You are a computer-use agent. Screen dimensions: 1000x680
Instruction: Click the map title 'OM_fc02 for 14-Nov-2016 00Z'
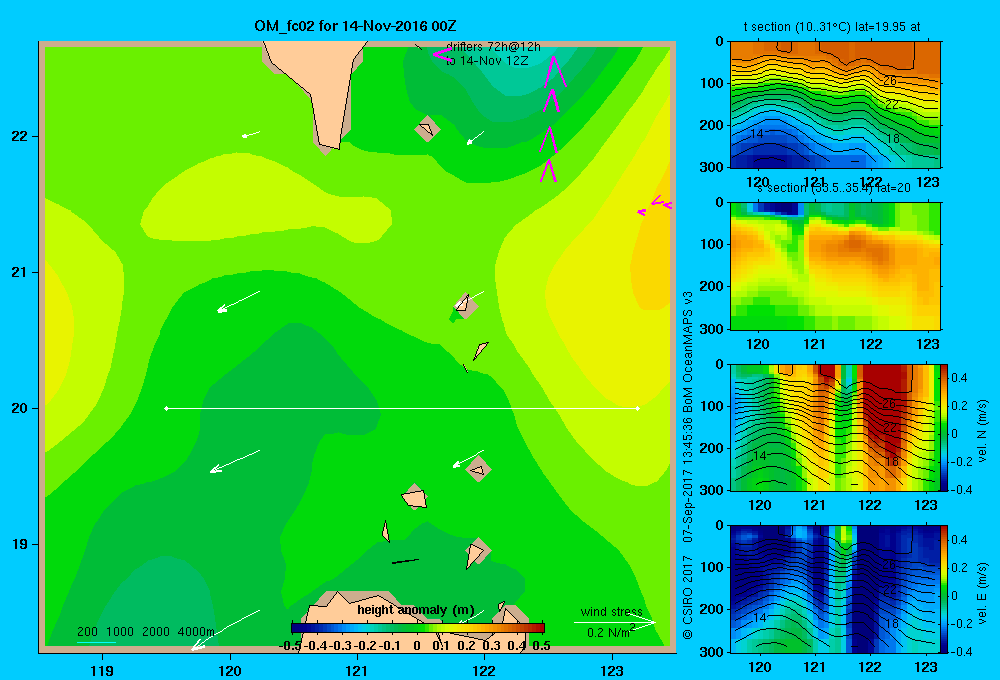coord(355,26)
